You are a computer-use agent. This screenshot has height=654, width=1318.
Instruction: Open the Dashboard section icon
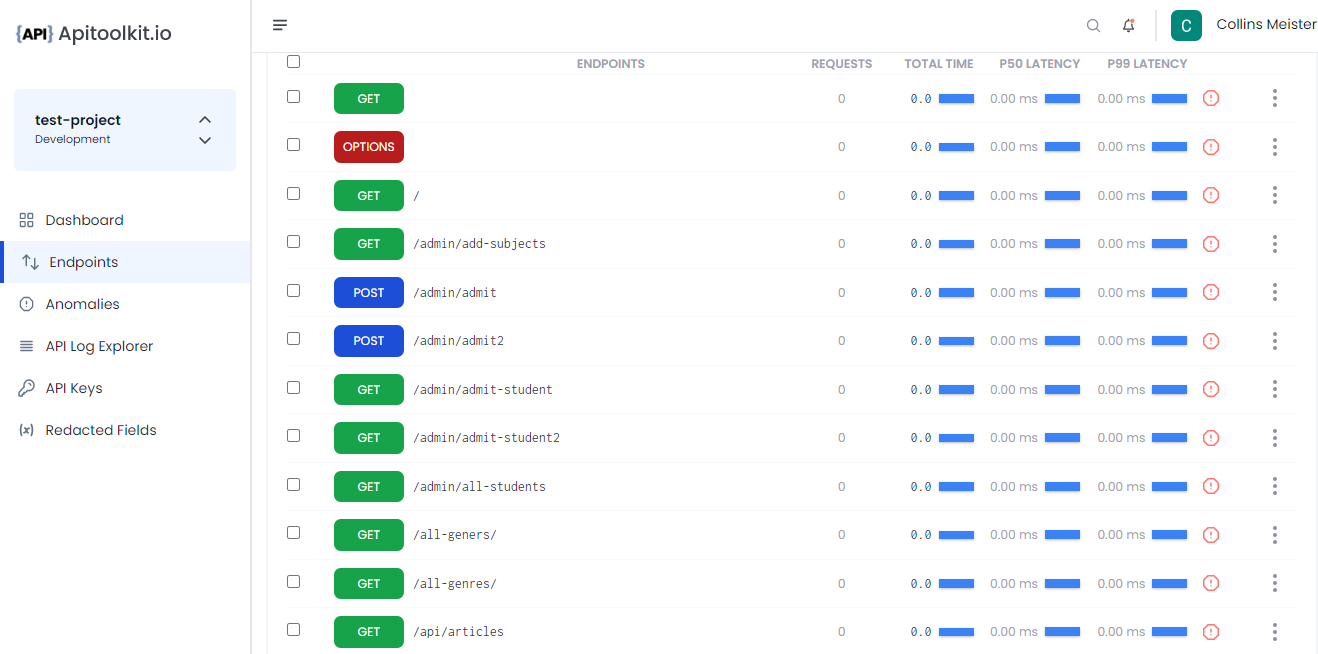point(25,219)
